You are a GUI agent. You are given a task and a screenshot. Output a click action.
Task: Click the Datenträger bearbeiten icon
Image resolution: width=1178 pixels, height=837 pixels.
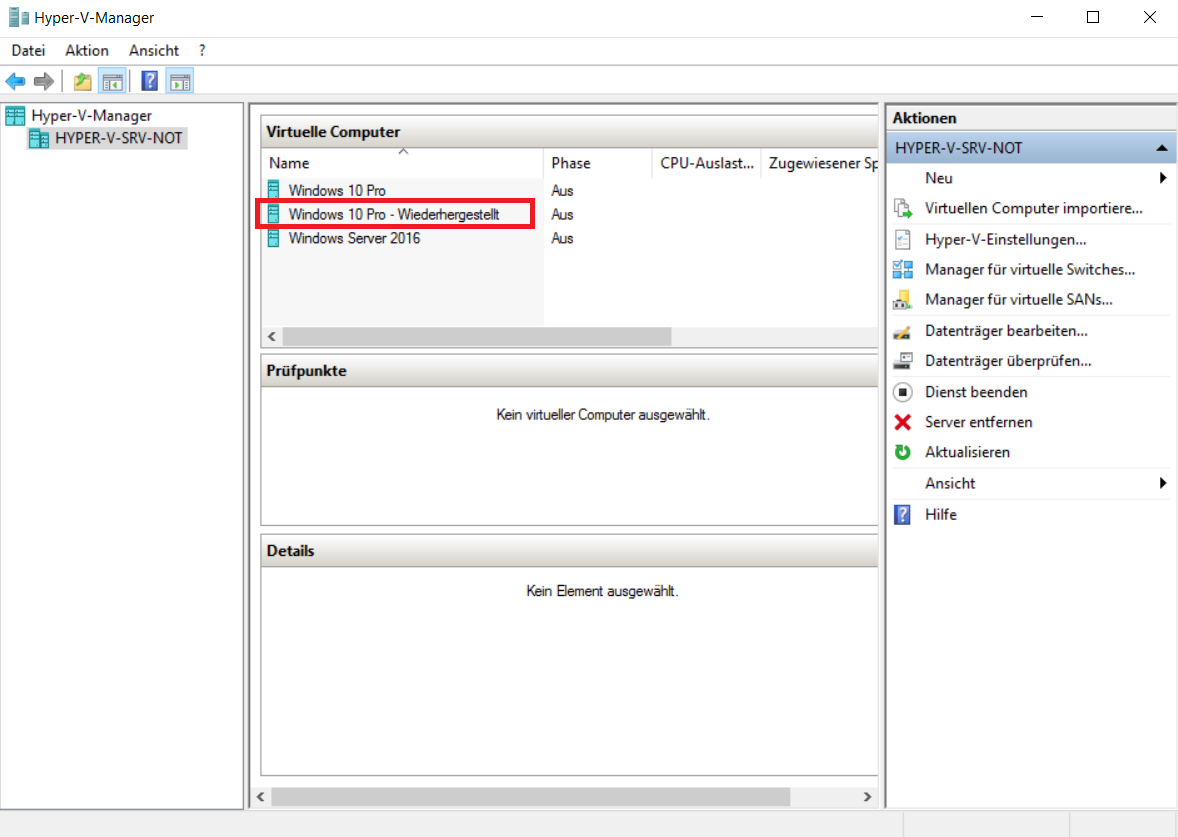(x=903, y=331)
